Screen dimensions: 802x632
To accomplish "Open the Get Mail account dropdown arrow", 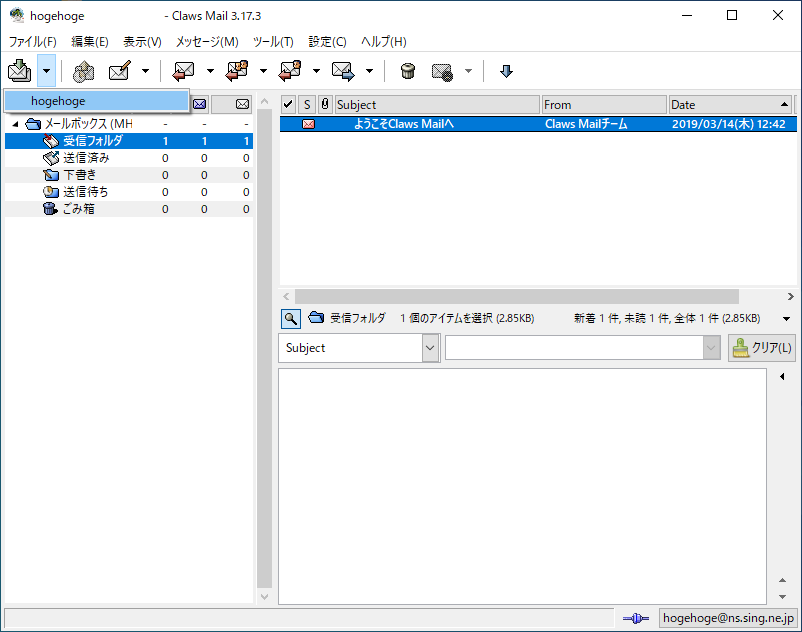I will [47, 71].
